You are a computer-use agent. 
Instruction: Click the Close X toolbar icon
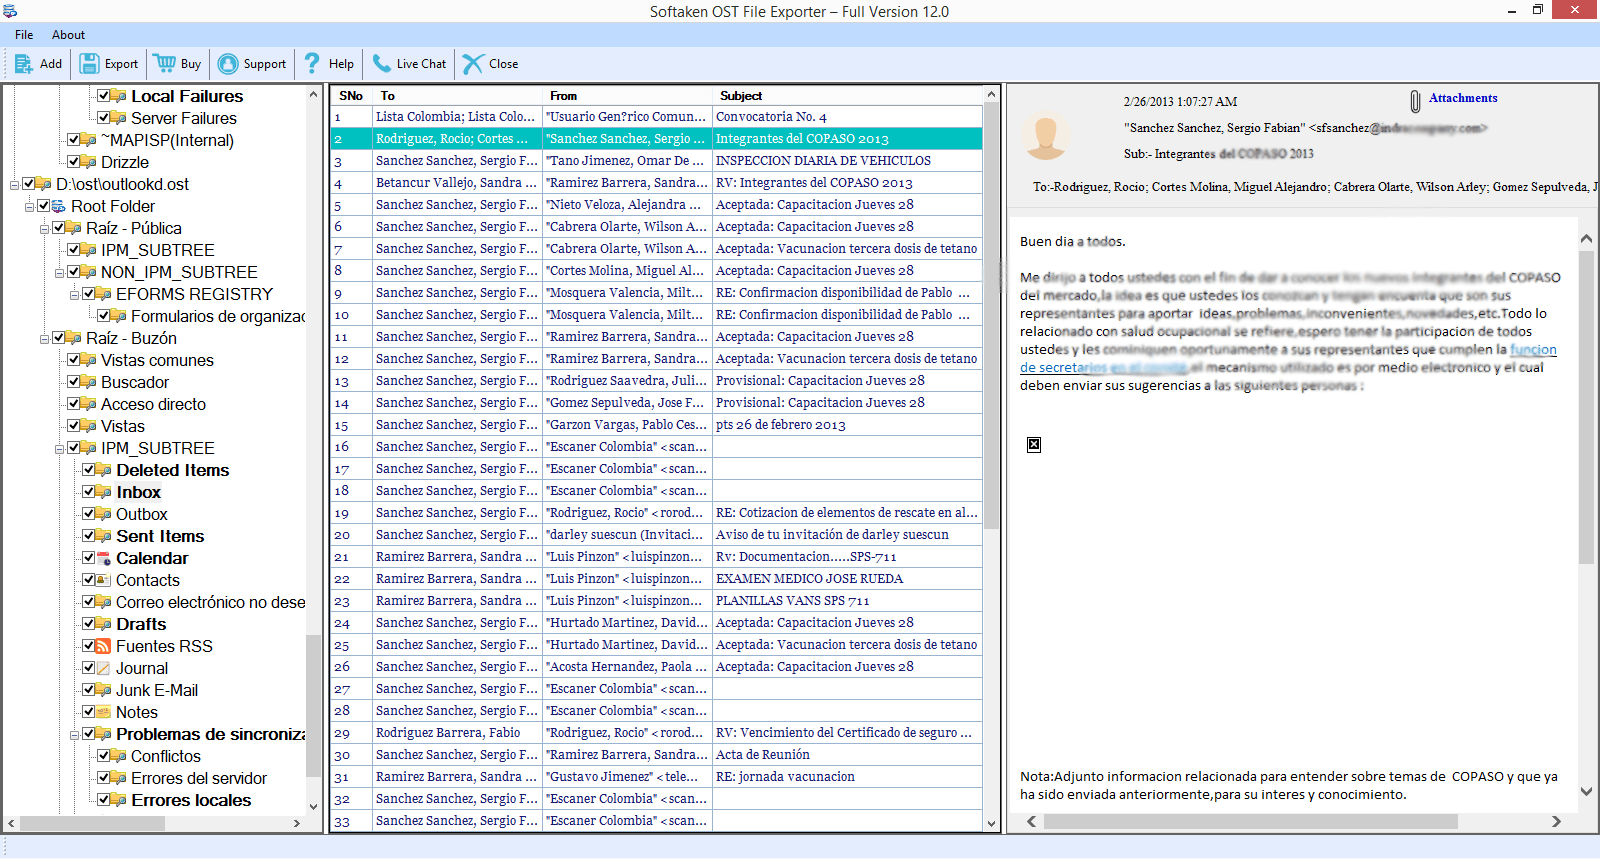pos(473,64)
